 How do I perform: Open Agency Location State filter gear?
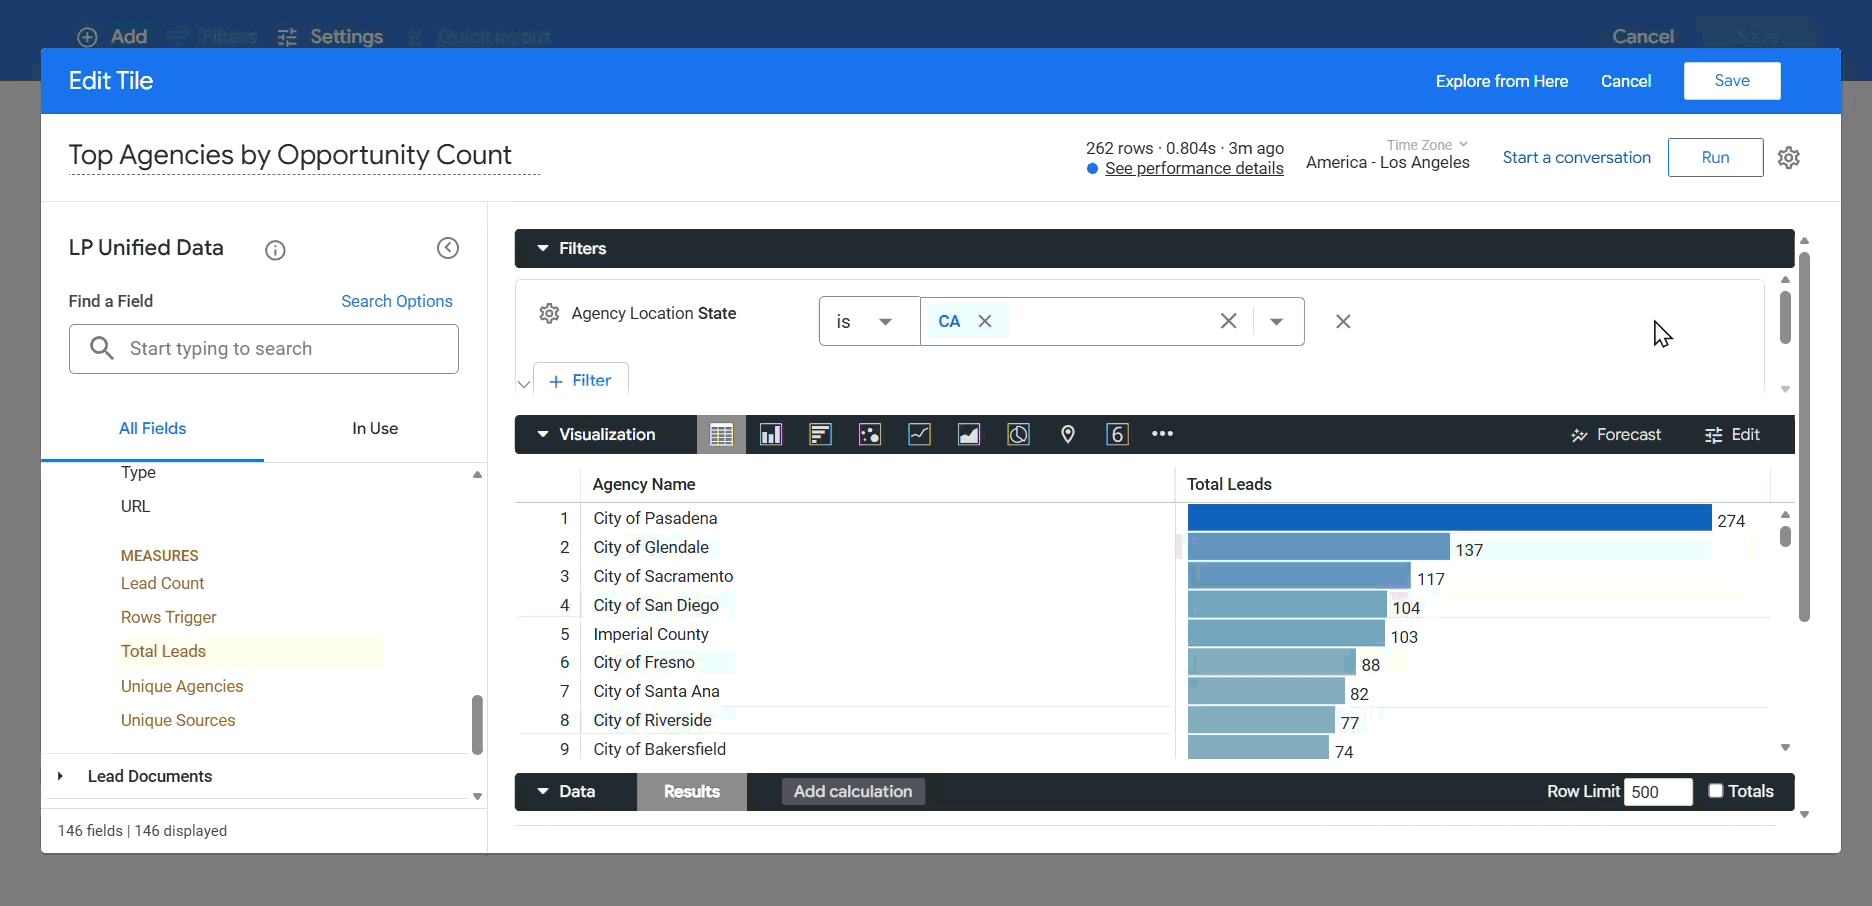pyautogui.click(x=549, y=314)
